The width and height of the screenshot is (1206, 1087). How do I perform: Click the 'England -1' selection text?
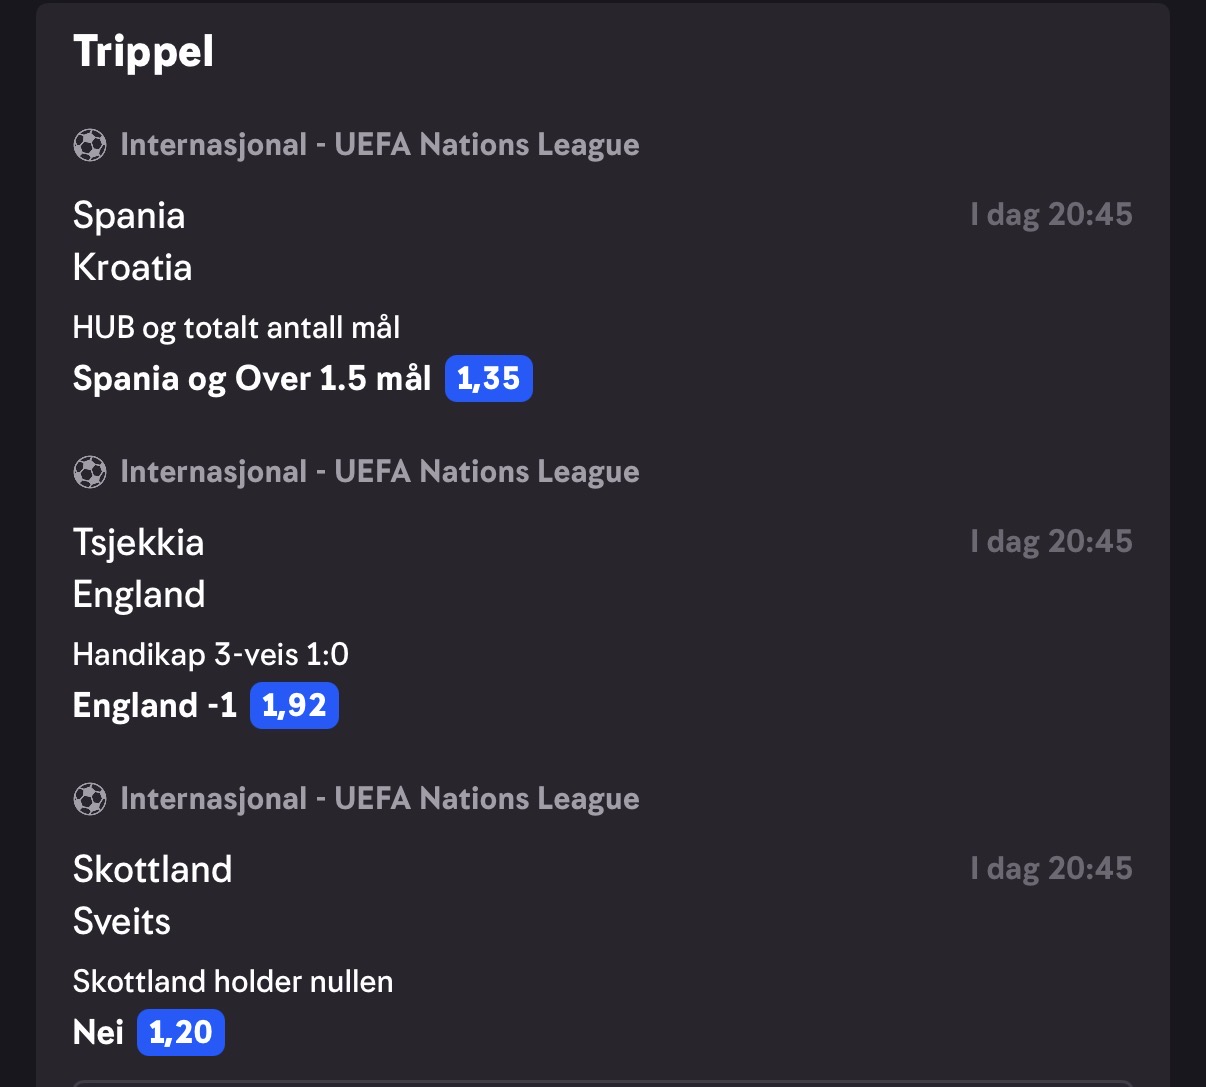[155, 706]
